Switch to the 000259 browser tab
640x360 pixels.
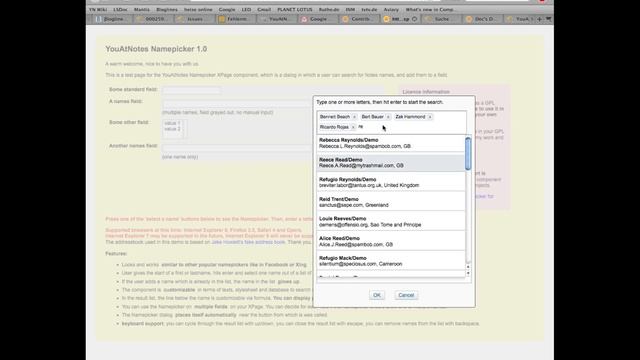point(152,19)
